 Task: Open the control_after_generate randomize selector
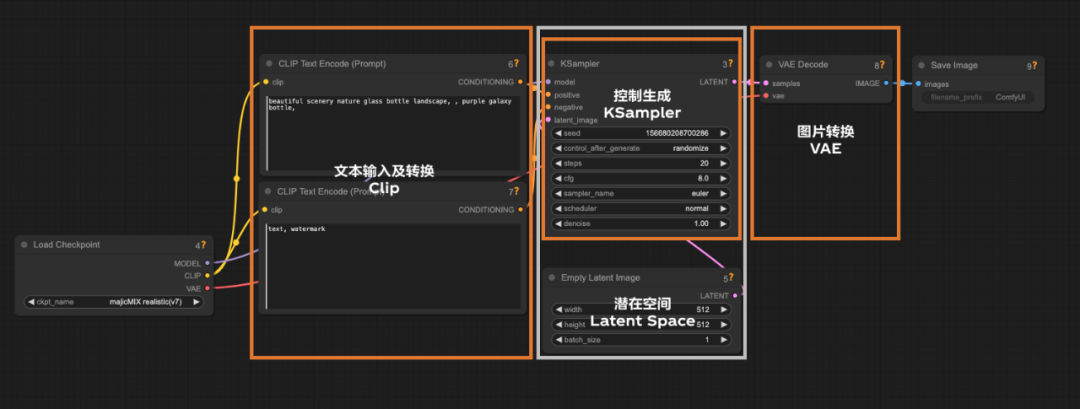point(641,148)
